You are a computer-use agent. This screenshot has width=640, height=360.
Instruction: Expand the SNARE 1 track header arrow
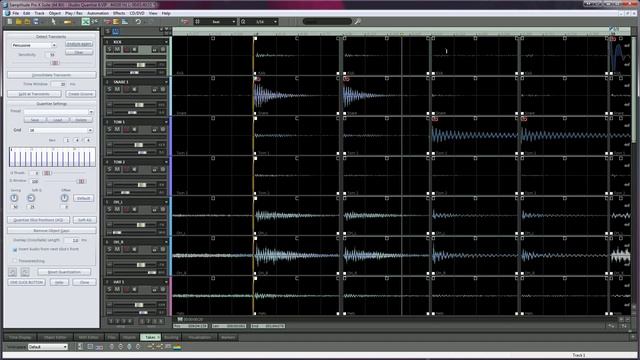coord(166,82)
